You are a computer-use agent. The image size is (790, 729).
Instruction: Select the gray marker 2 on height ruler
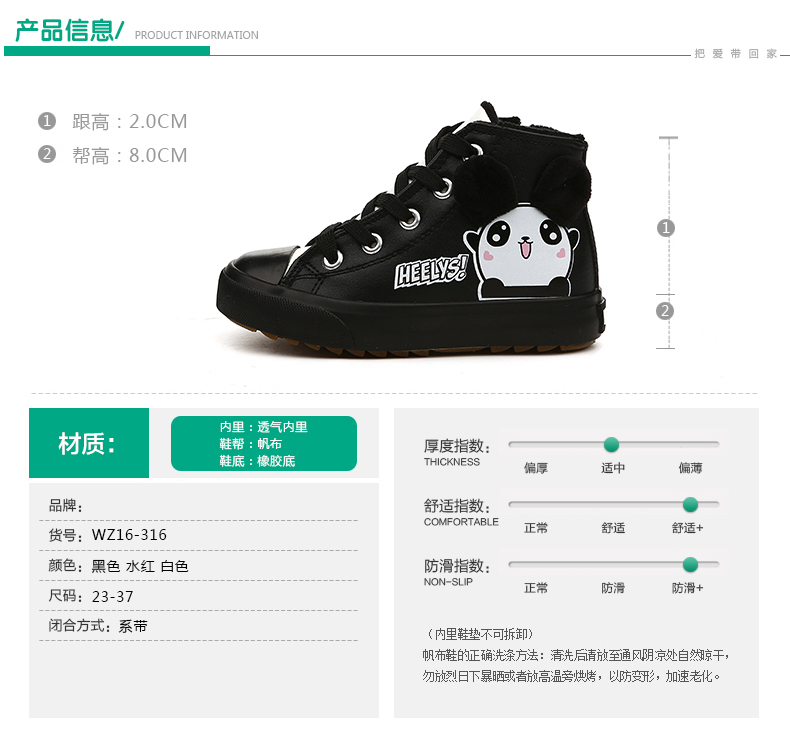(x=665, y=311)
